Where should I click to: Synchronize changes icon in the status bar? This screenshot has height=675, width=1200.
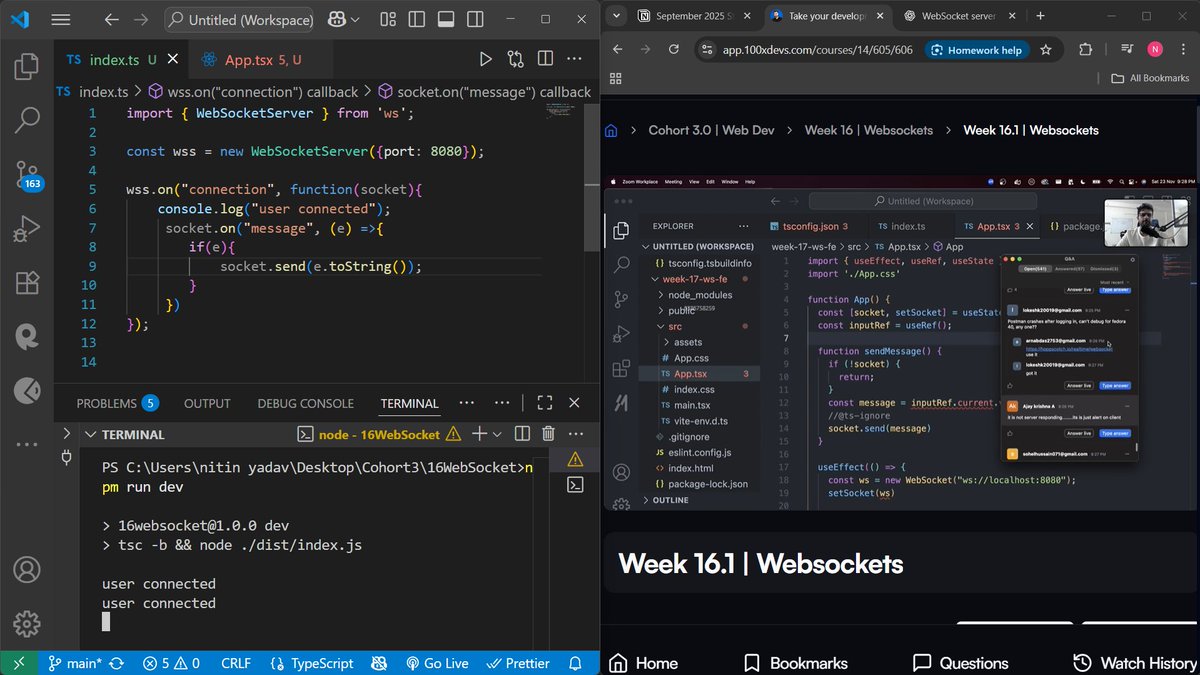116,663
